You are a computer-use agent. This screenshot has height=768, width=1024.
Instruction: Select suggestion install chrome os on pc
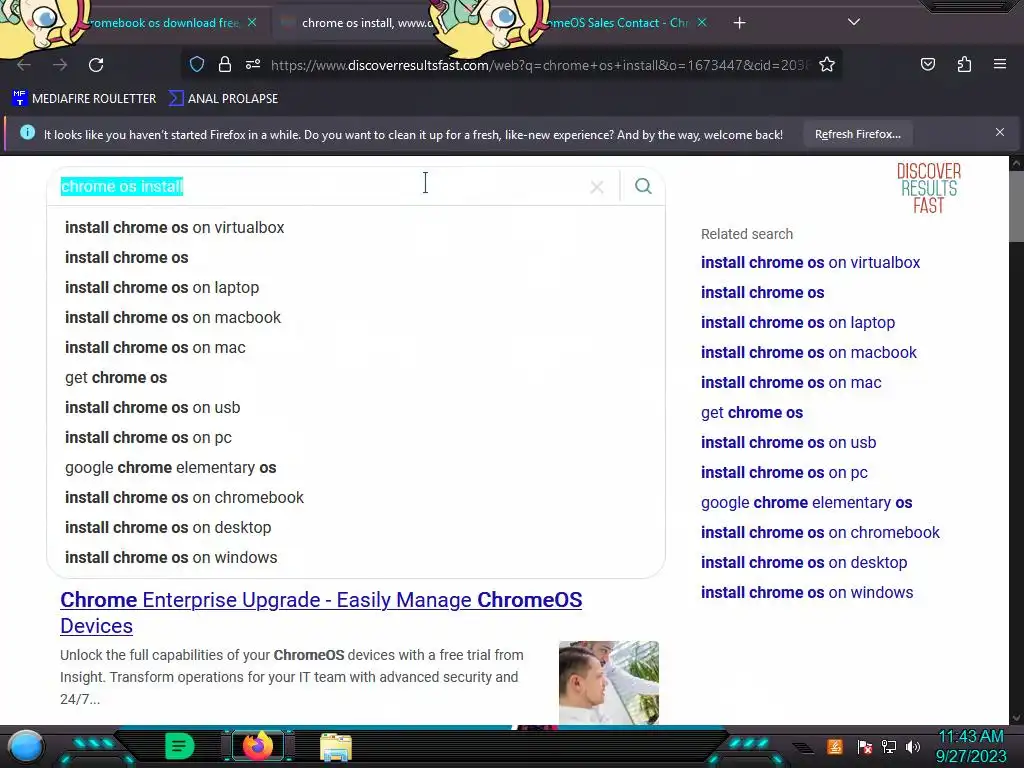pyautogui.click(x=148, y=438)
